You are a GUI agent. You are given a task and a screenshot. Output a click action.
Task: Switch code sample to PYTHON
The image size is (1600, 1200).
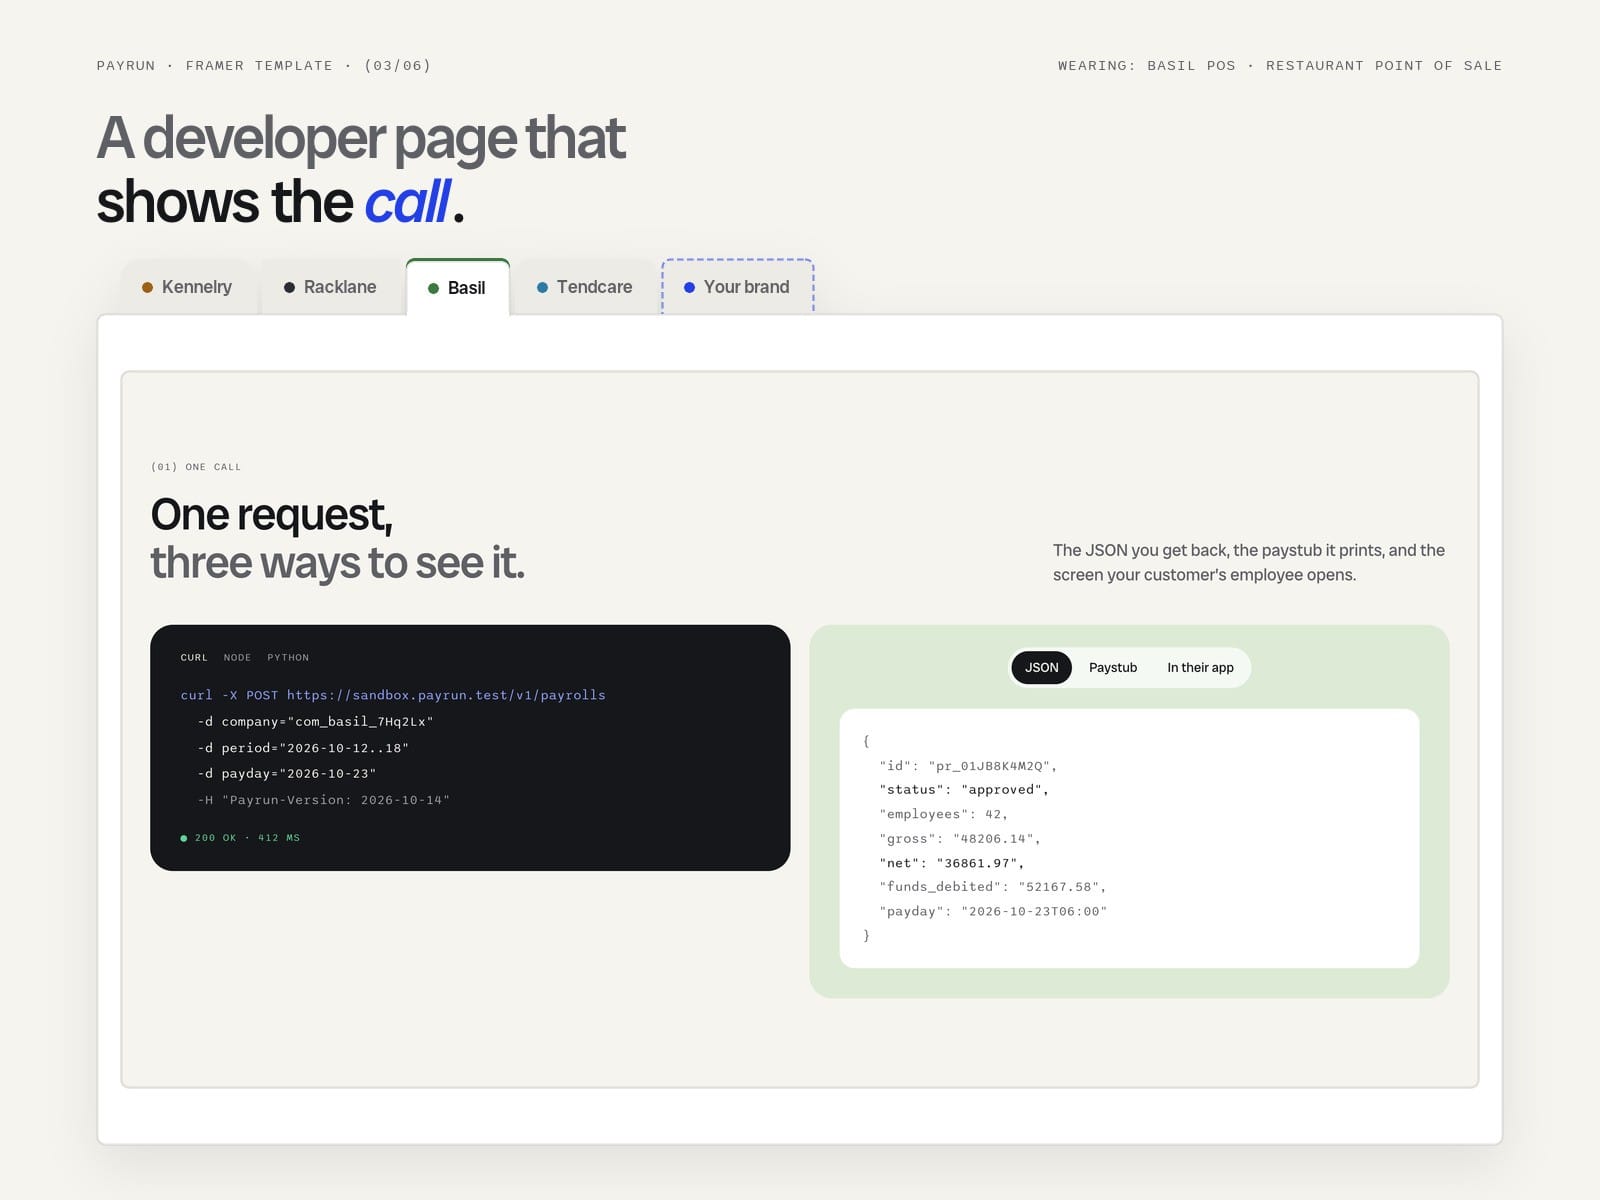point(288,658)
